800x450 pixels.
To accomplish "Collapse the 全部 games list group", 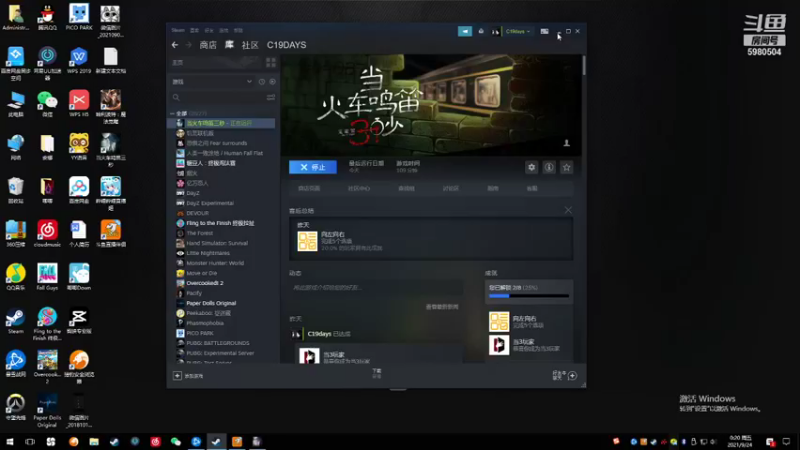I will tap(172, 113).
